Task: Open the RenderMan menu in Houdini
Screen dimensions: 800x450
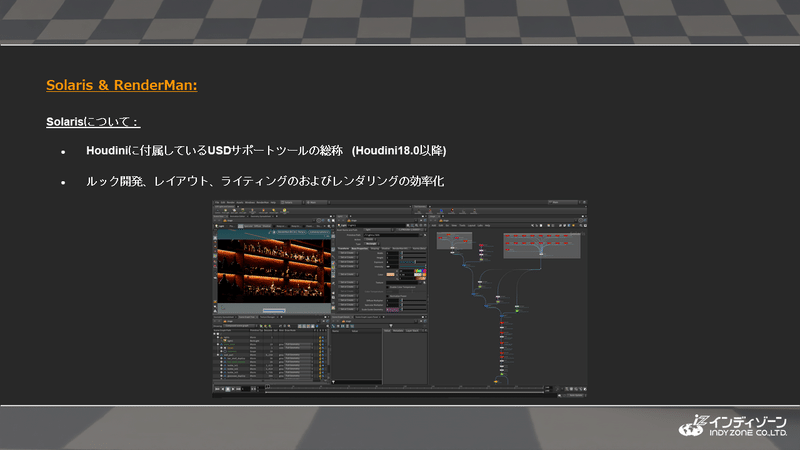Action: pos(263,203)
